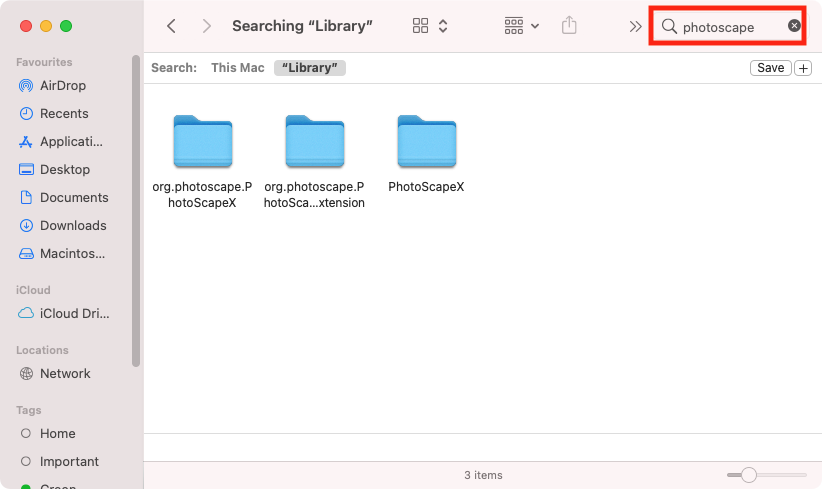Click org.photoscape.PhotoScapeX folder name
The width and height of the screenshot is (822, 489).
[202, 194]
